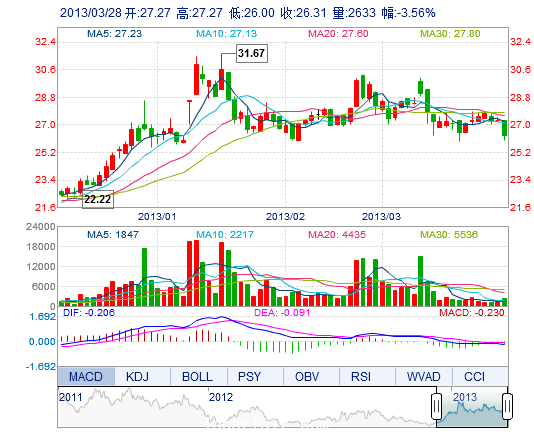Click the DEA: -0.091 value
534x434 pixels.
(x=282, y=312)
